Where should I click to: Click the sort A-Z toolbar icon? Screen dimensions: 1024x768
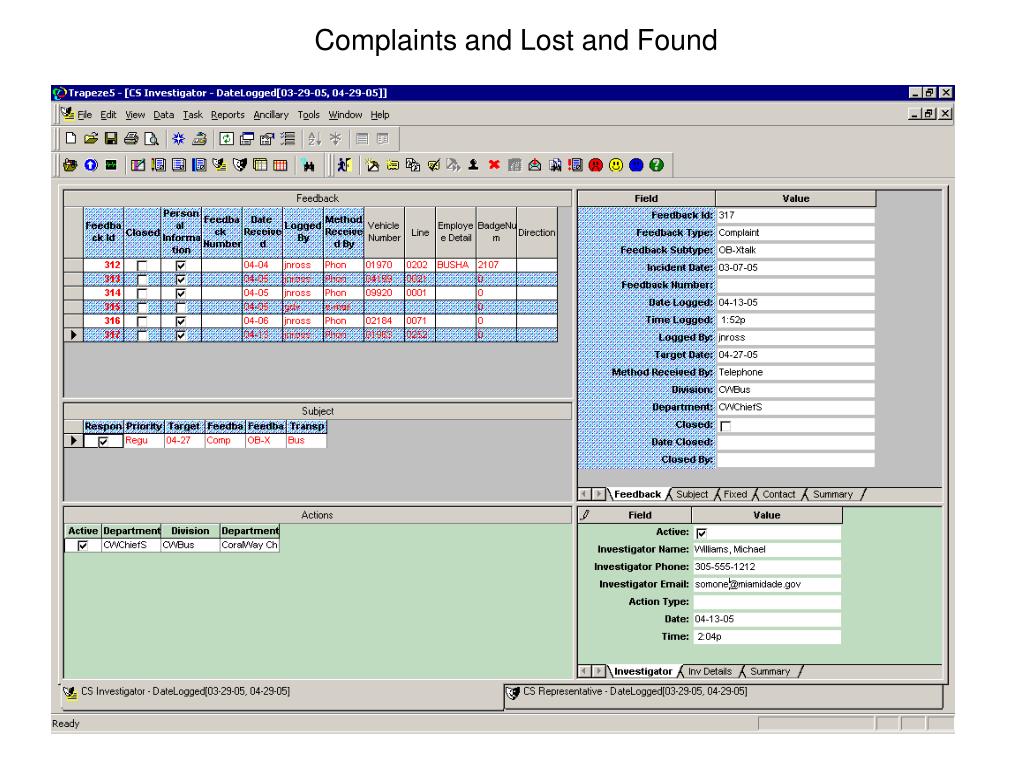tap(314, 138)
